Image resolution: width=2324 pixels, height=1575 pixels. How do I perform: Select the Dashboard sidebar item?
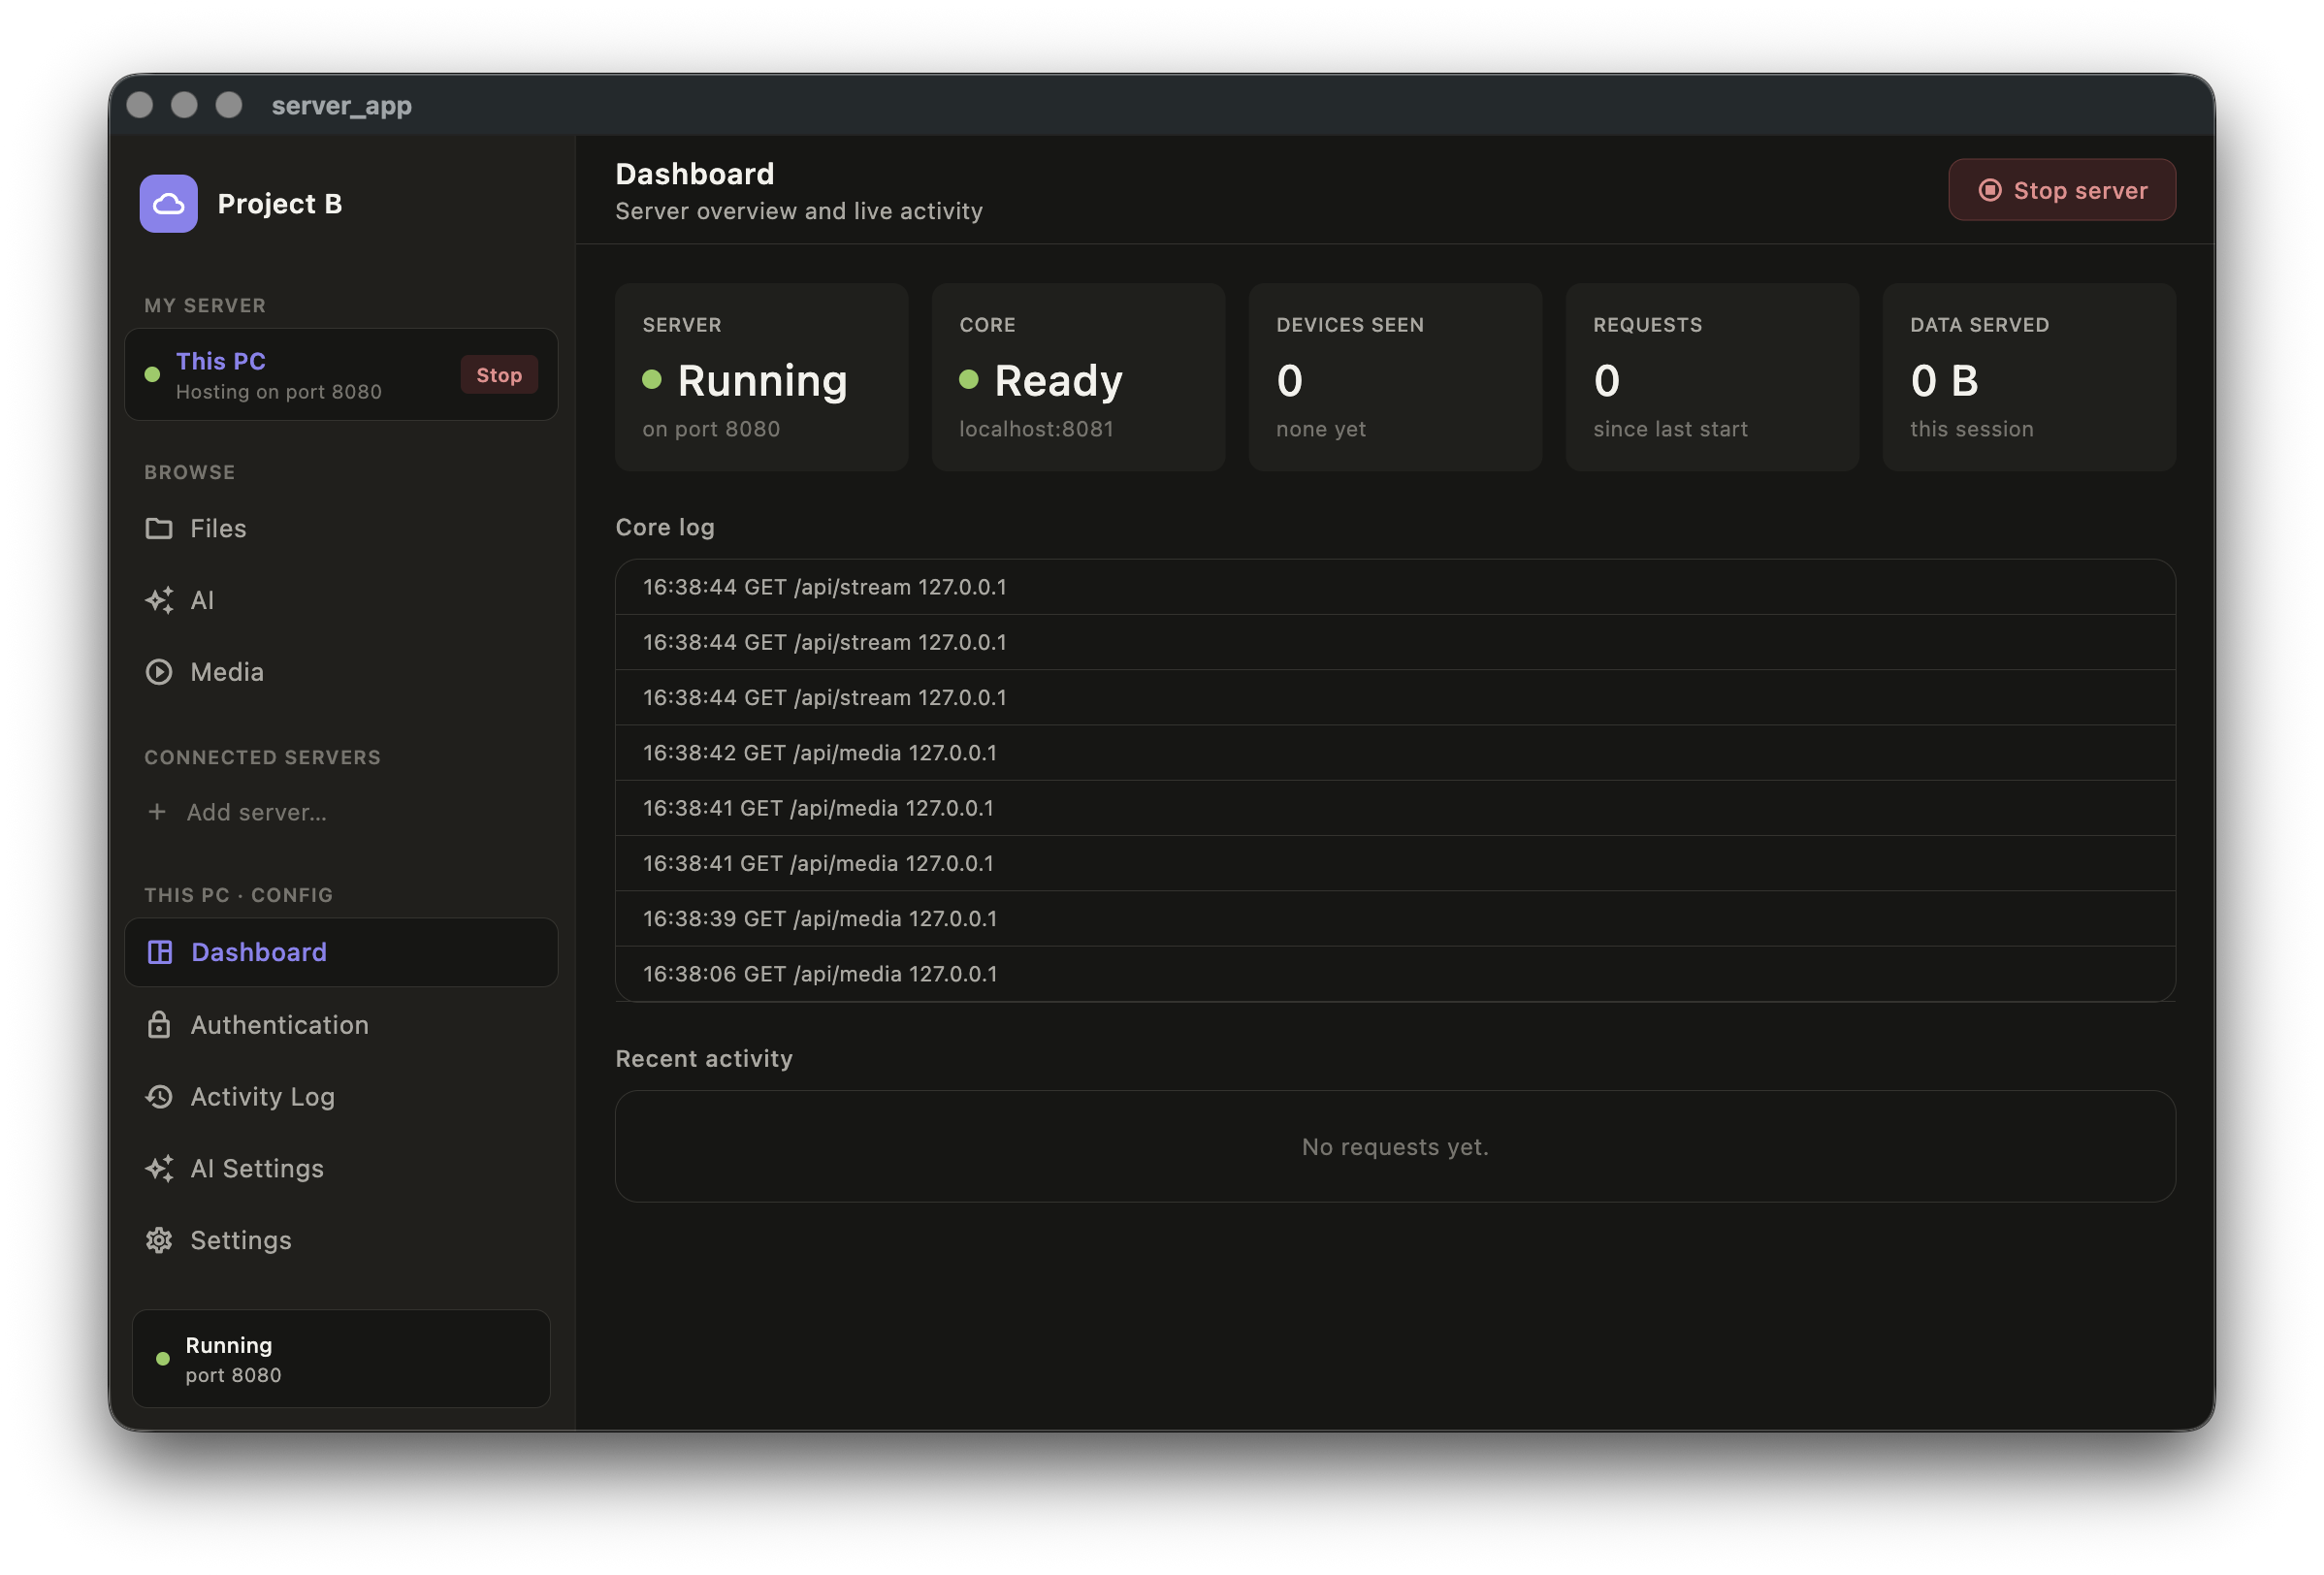(x=341, y=952)
